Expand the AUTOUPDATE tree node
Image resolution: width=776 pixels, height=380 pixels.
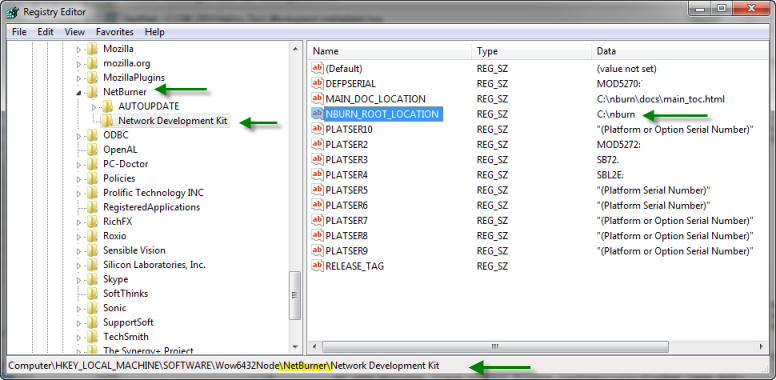[x=95, y=107]
